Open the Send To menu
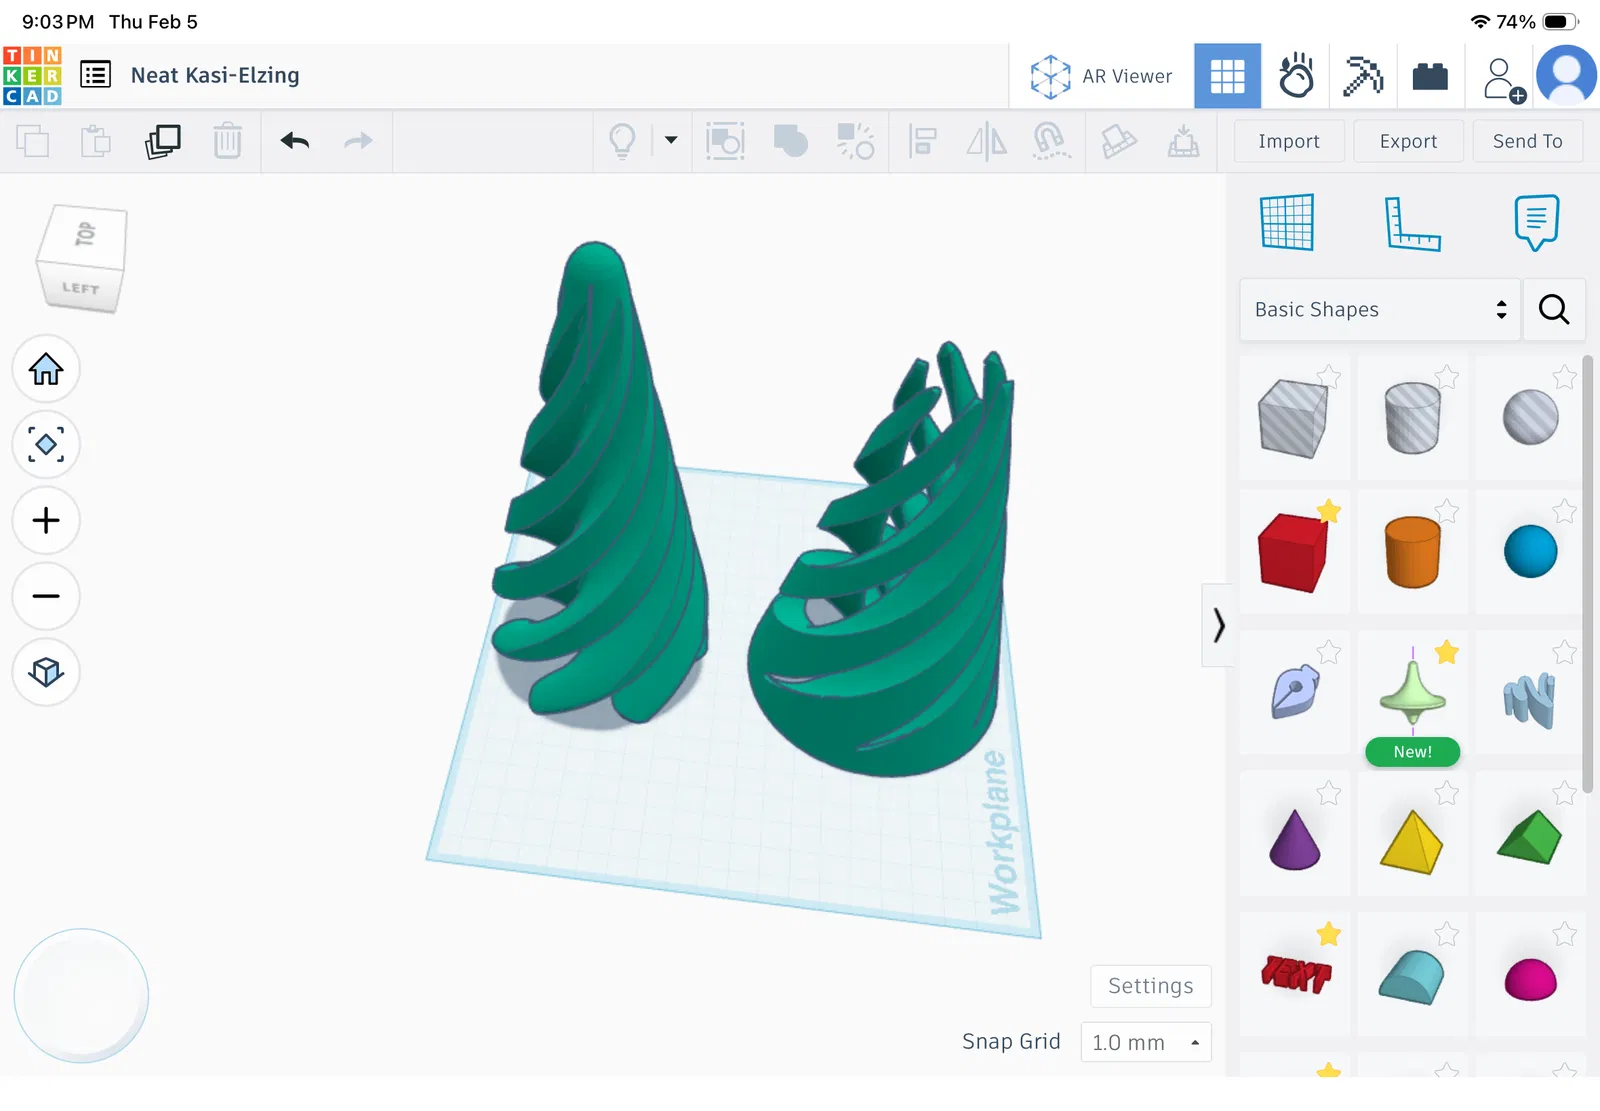Screen dimensions: 1600x1111 point(1527,141)
